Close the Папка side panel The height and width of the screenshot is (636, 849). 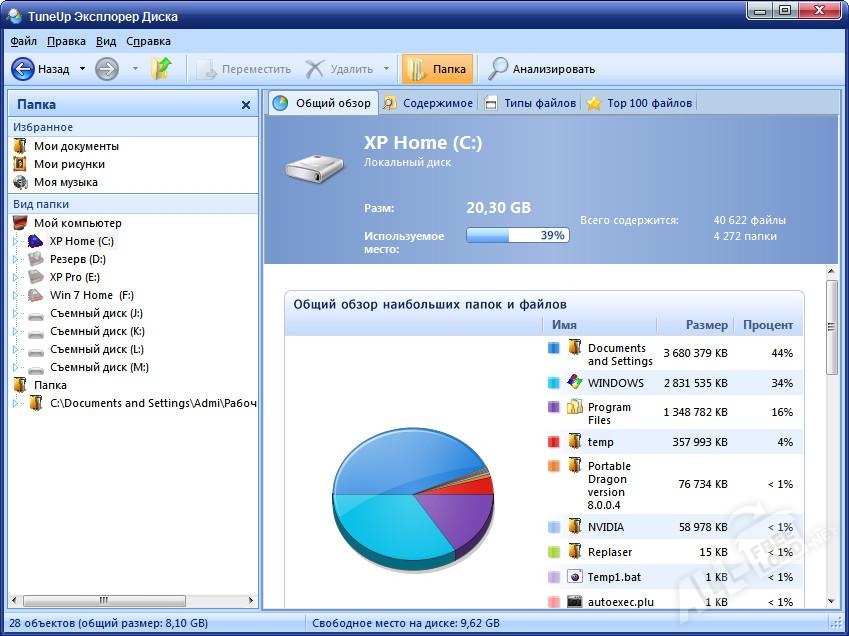tap(246, 105)
